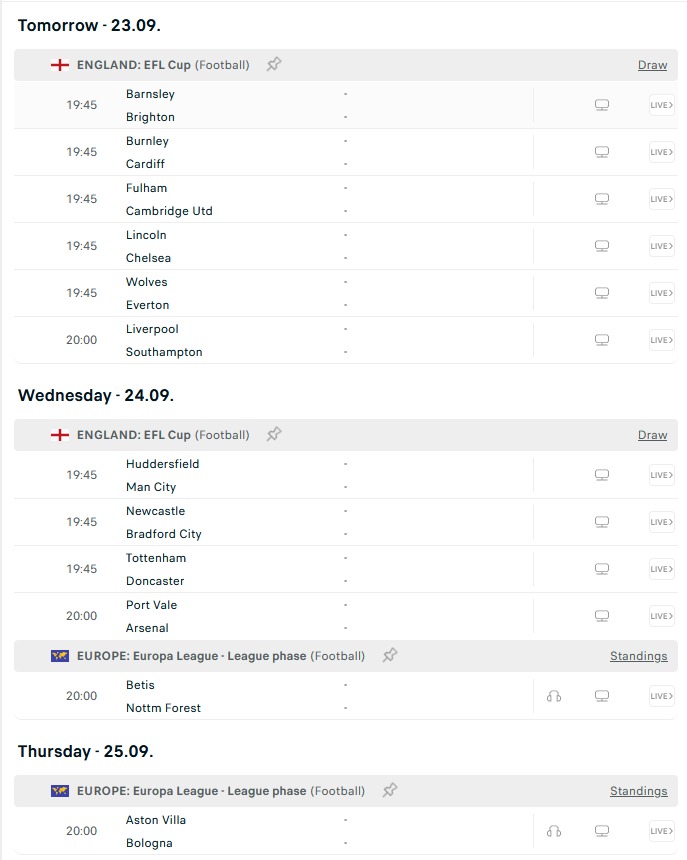Click the LIVE icon for Liverpool vs Southampton

point(661,340)
